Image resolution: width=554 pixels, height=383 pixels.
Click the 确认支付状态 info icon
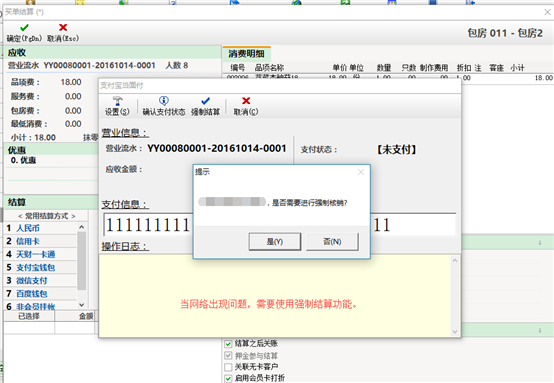coord(164,101)
